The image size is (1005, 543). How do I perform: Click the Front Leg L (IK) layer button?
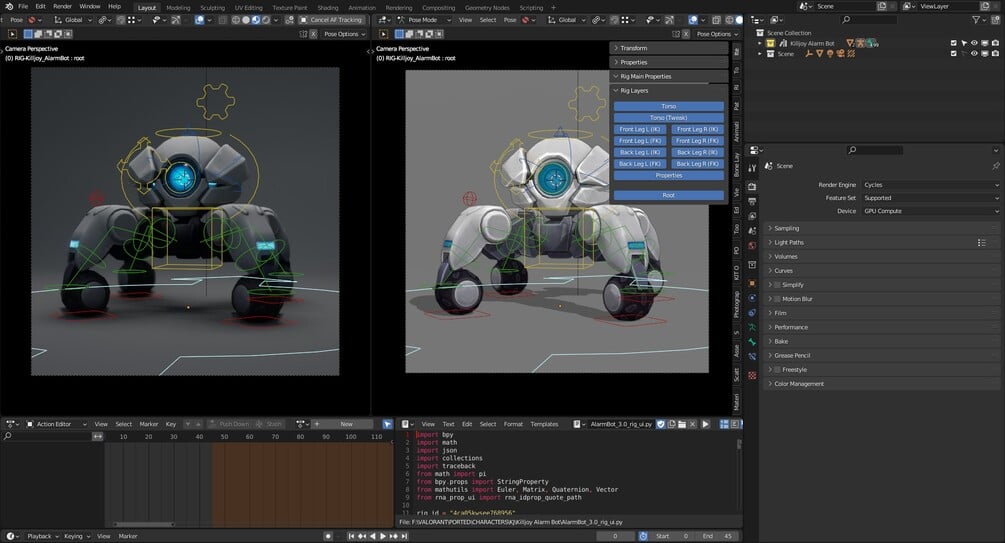(x=640, y=129)
